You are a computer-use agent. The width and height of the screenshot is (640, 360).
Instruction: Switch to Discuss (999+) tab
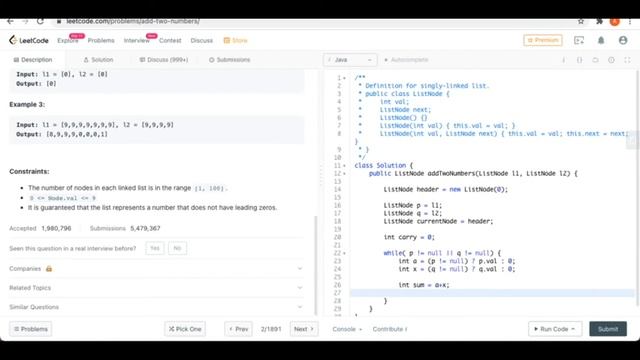164,60
